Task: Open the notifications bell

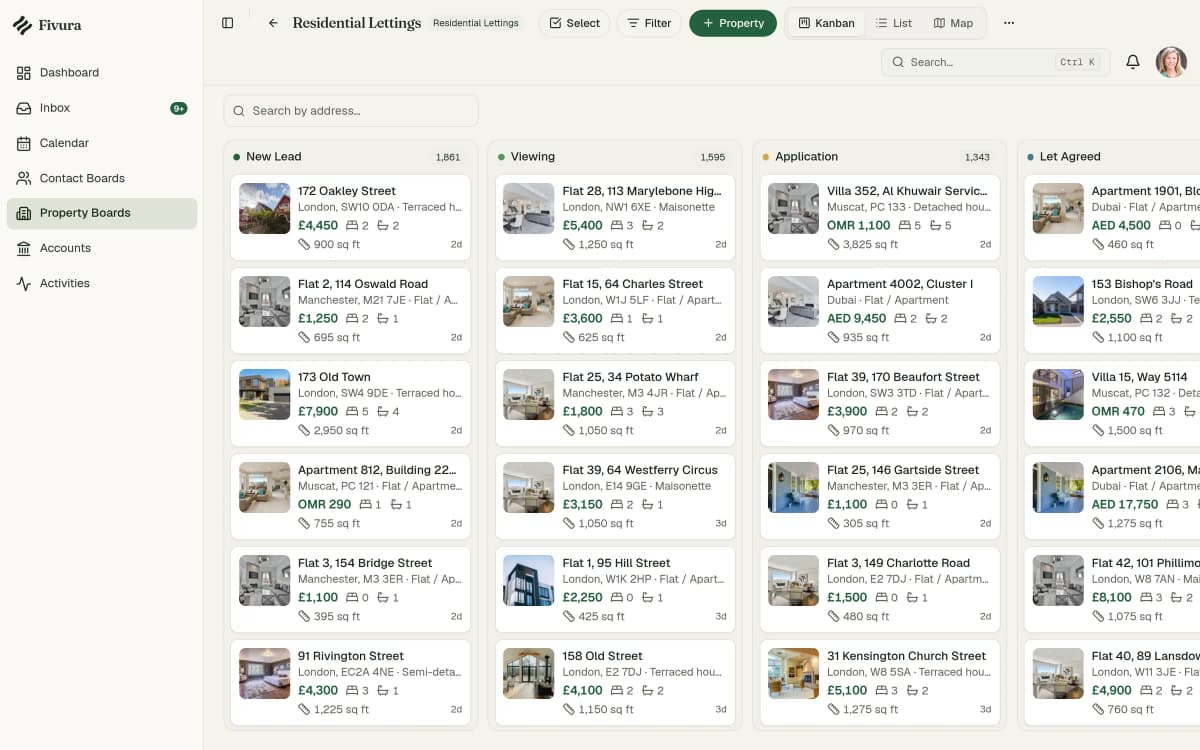Action: coord(1133,62)
